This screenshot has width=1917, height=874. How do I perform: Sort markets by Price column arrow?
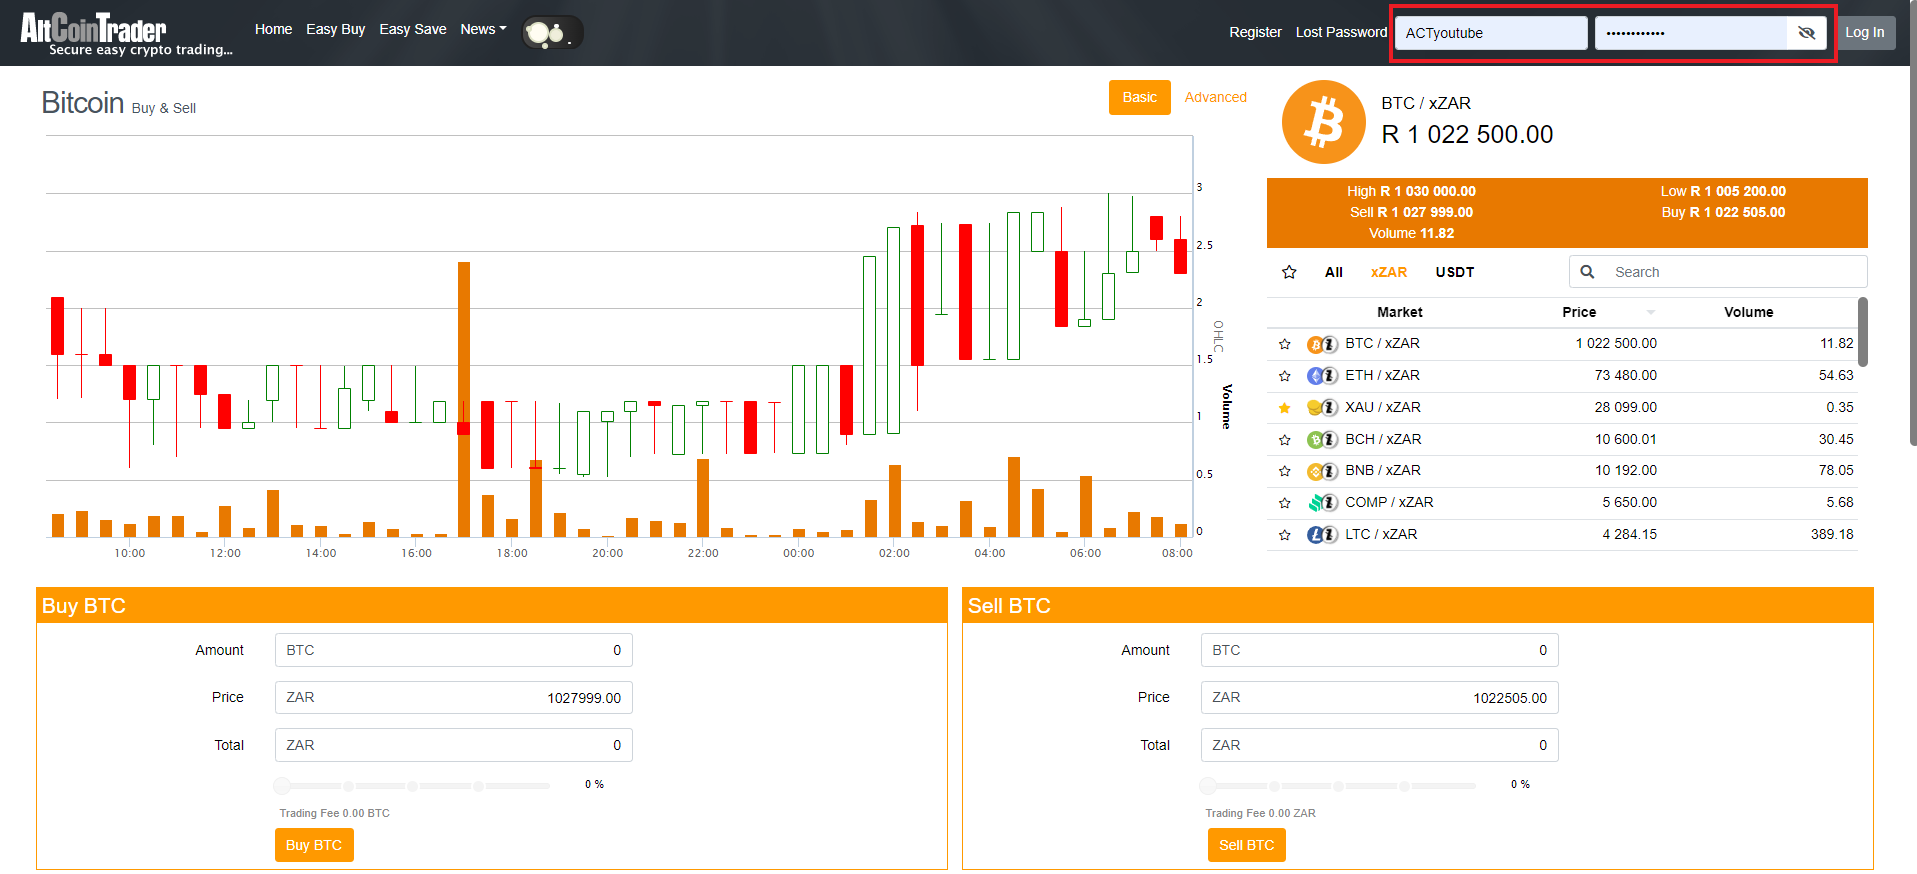(x=1651, y=312)
